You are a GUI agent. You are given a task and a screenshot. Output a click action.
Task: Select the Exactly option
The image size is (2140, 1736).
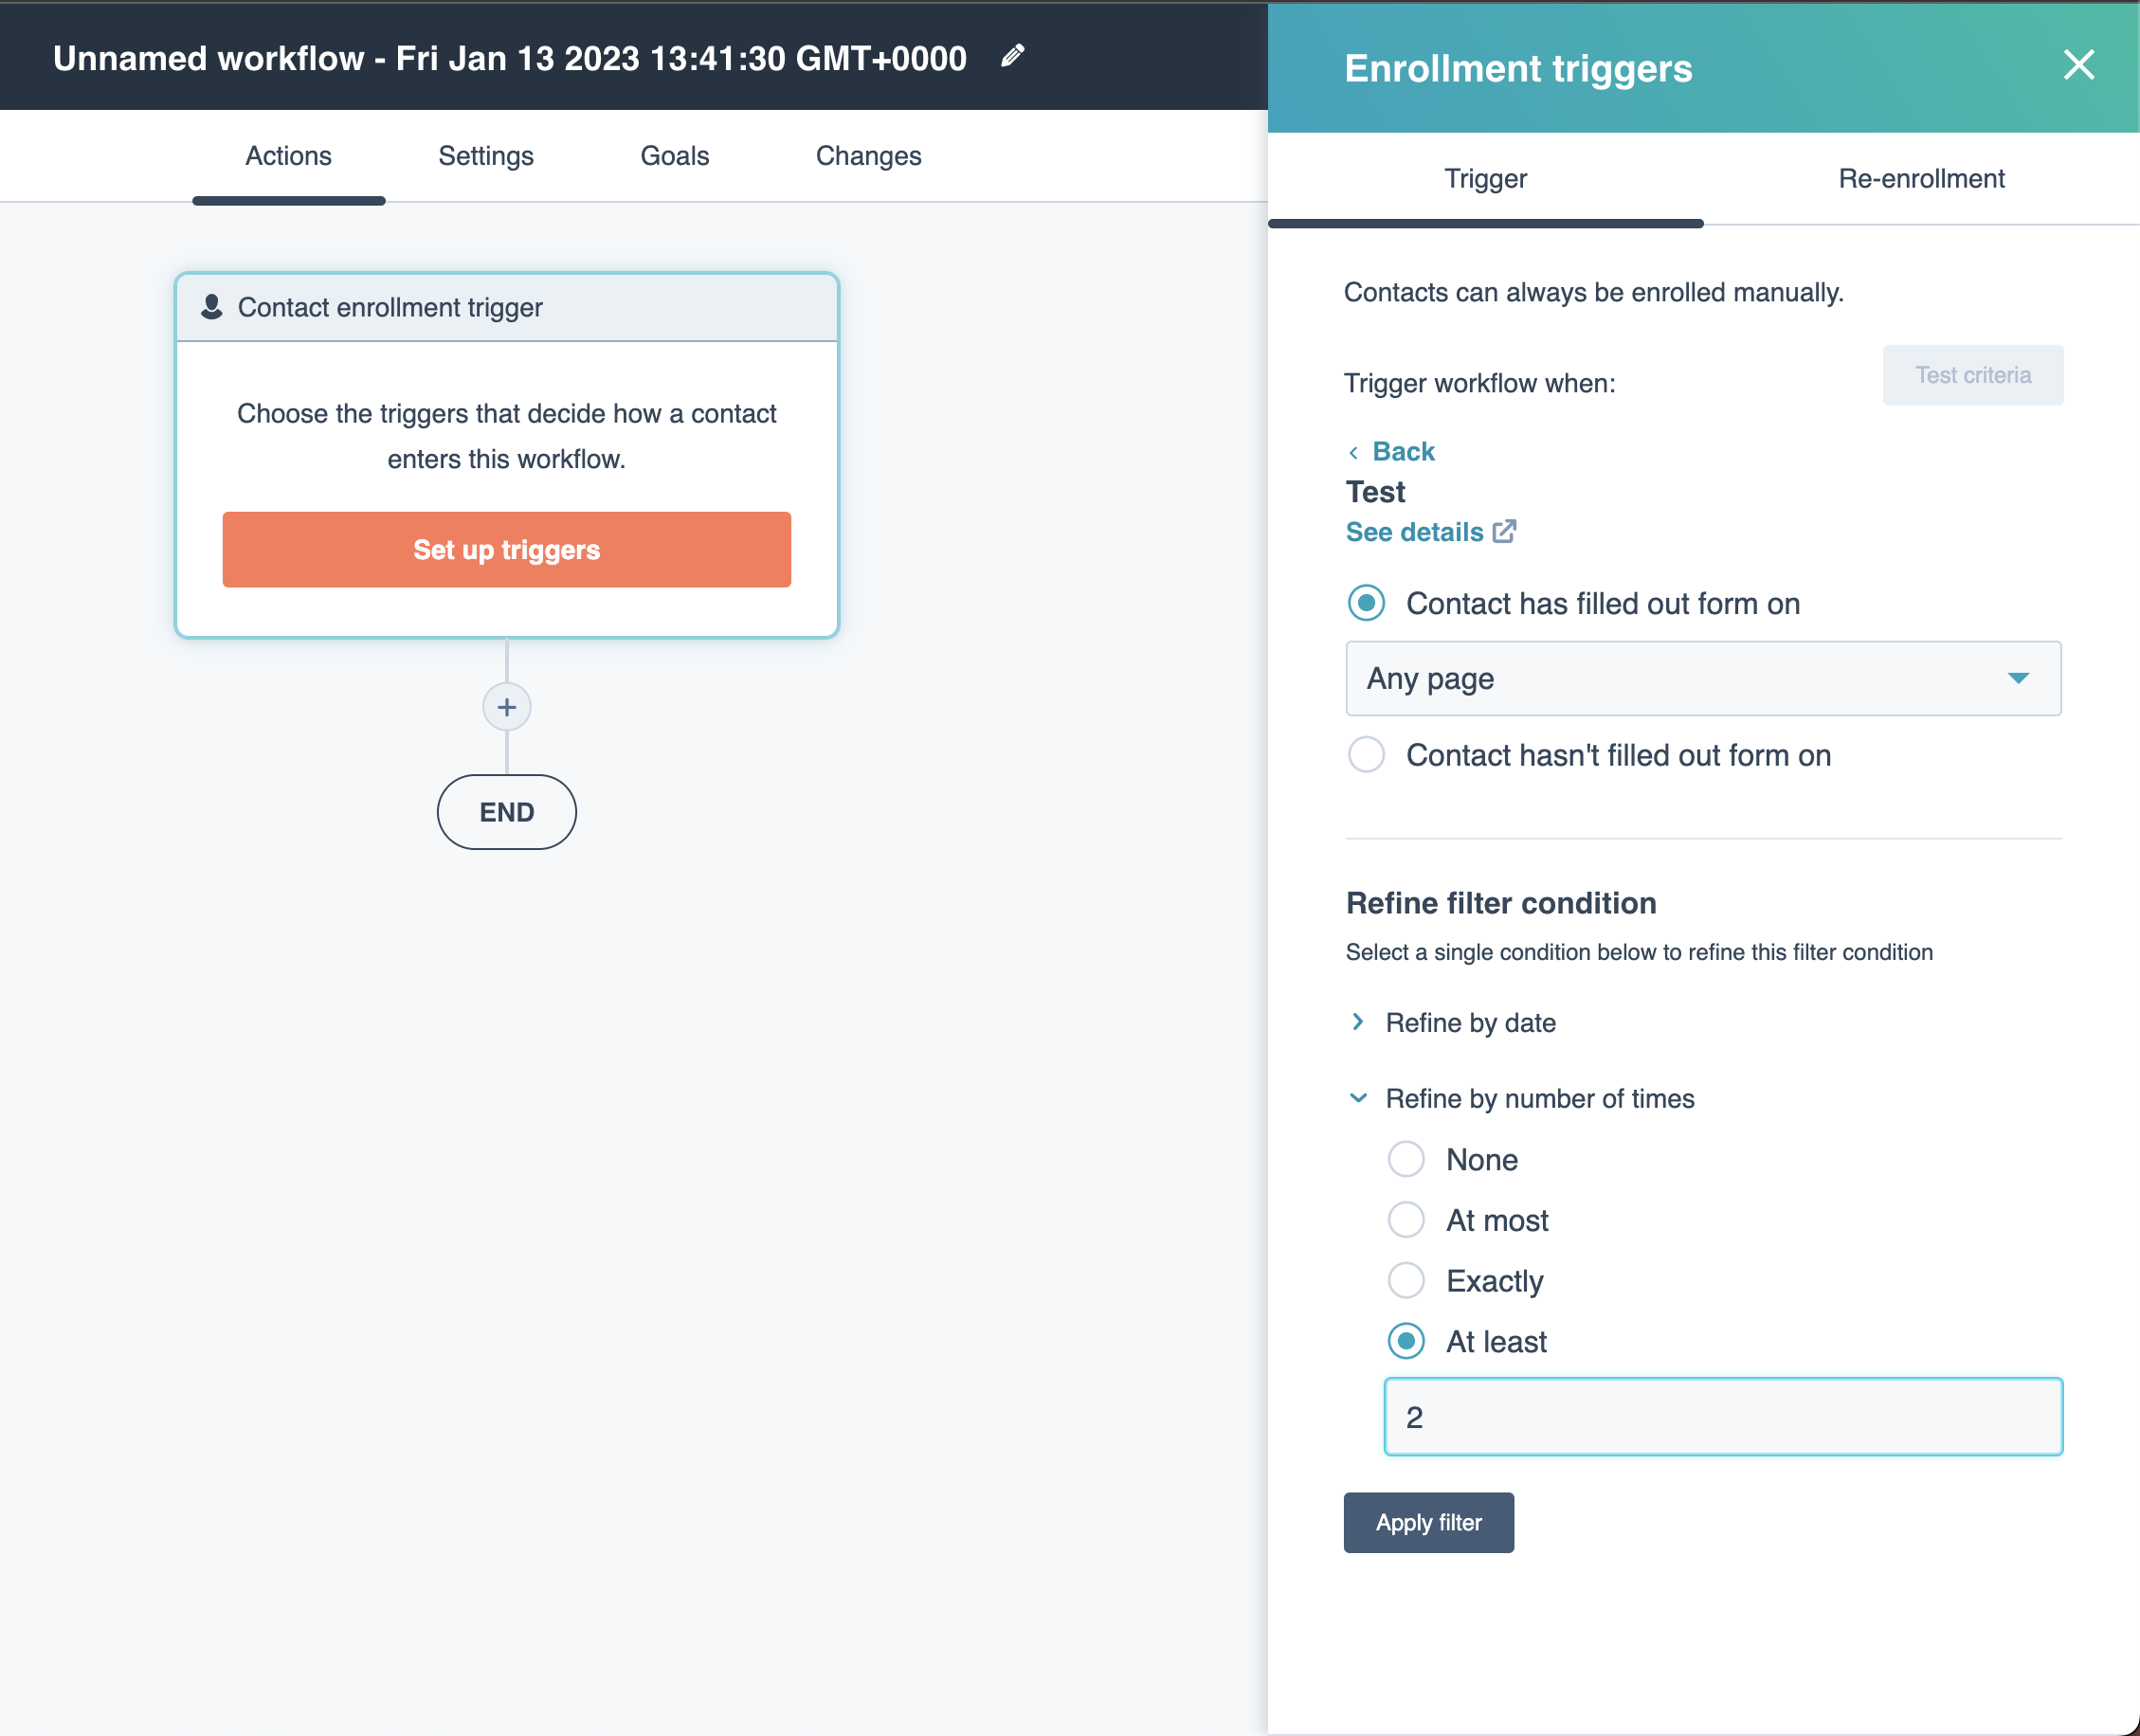[1406, 1280]
